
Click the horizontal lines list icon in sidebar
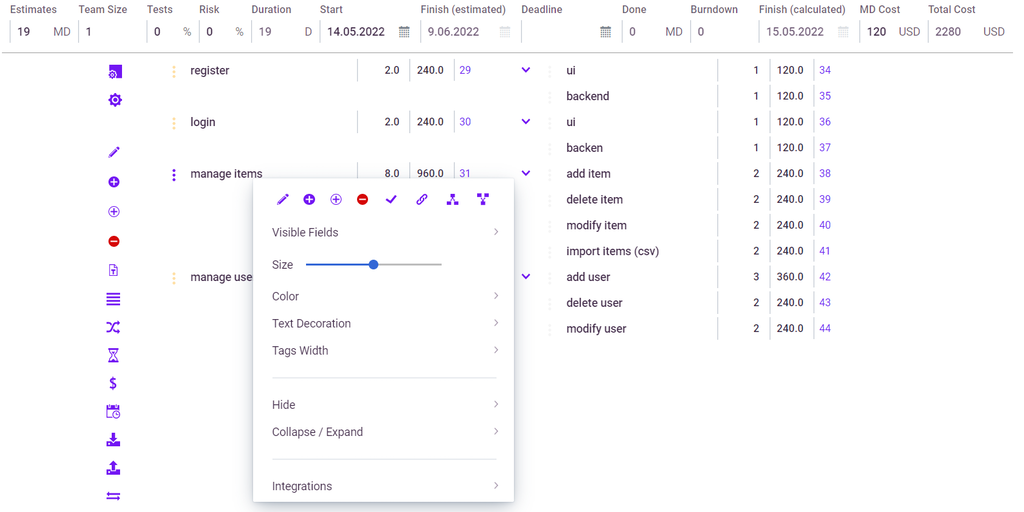(114, 299)
